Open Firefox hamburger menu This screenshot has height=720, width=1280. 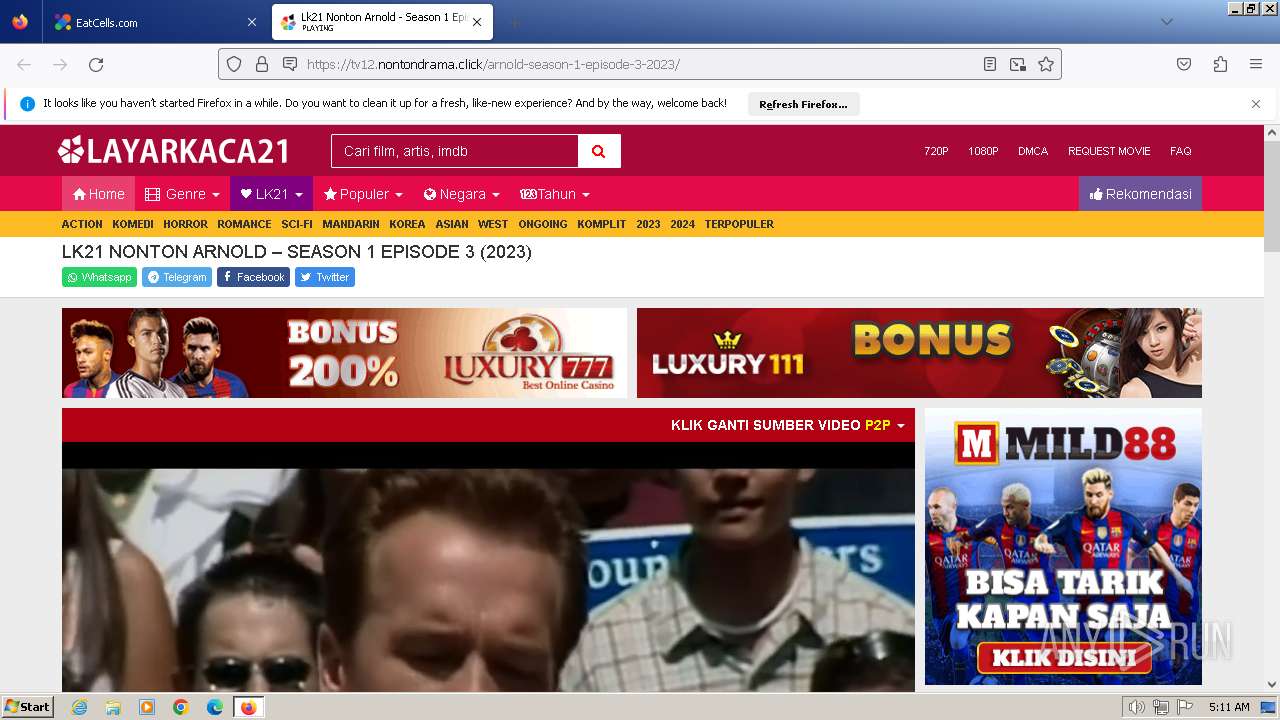pos(1256,64)
